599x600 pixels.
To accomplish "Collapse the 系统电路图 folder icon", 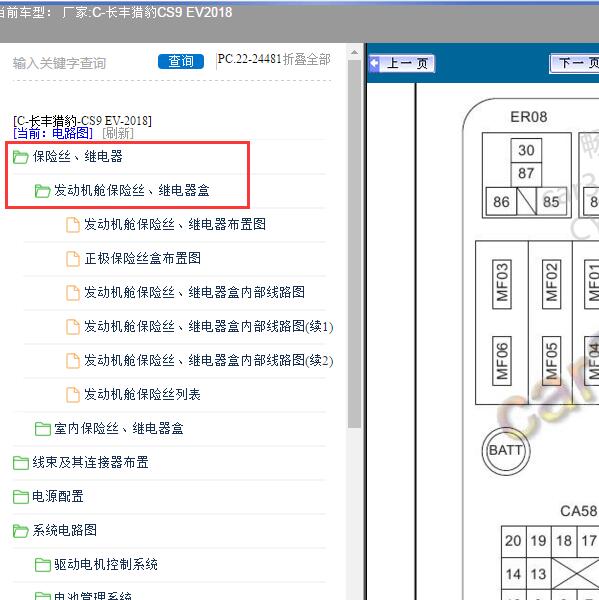I will (x=21, y=531).
